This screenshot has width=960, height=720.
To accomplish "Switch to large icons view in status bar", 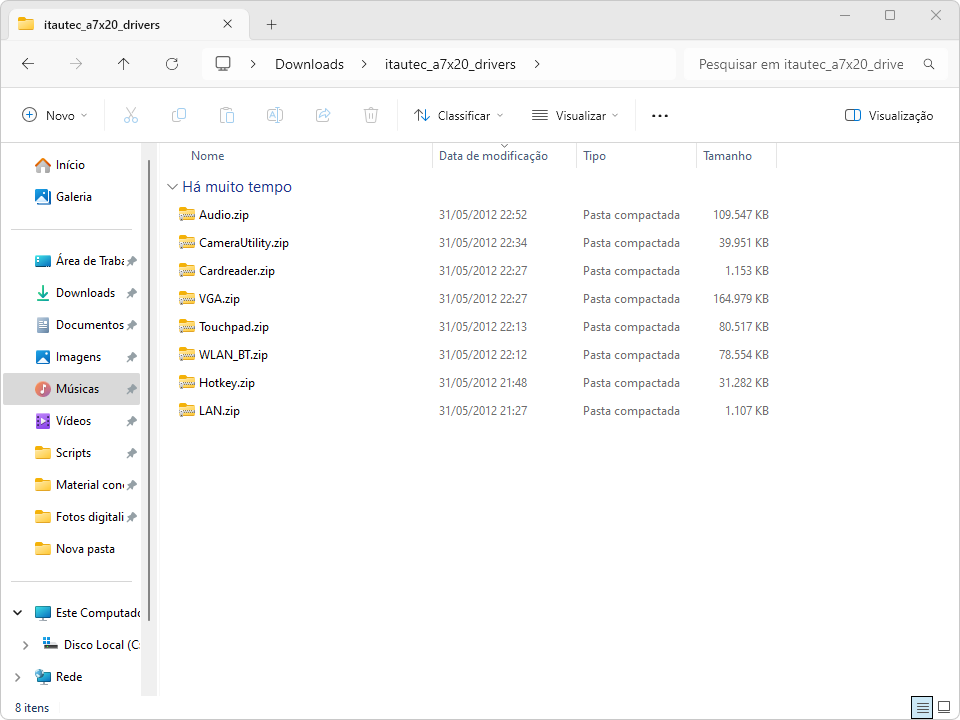I will (x=944, y=708).
